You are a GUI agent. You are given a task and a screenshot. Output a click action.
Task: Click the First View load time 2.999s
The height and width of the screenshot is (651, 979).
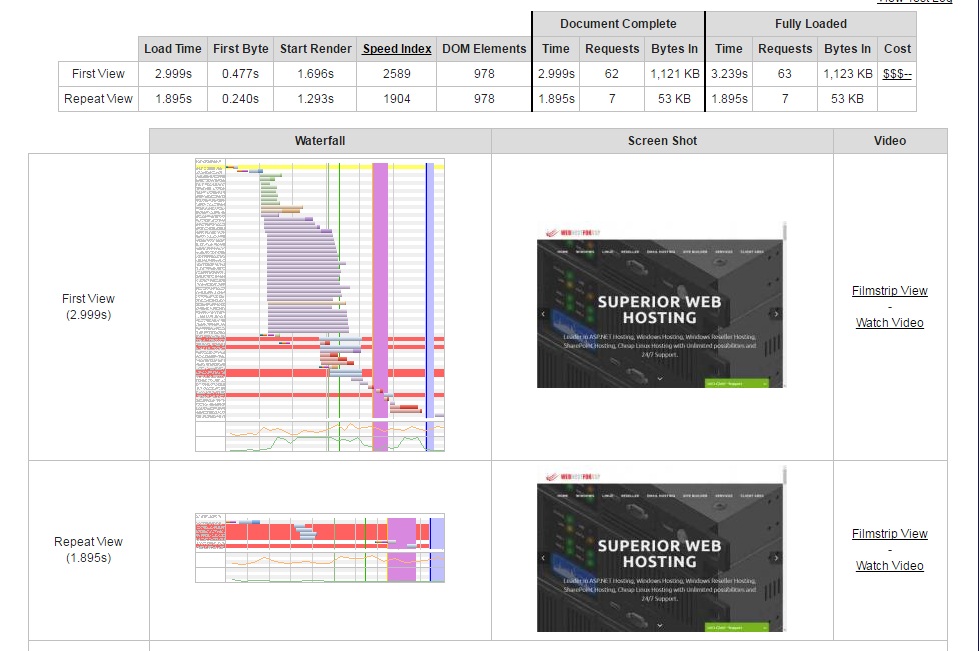173,74
